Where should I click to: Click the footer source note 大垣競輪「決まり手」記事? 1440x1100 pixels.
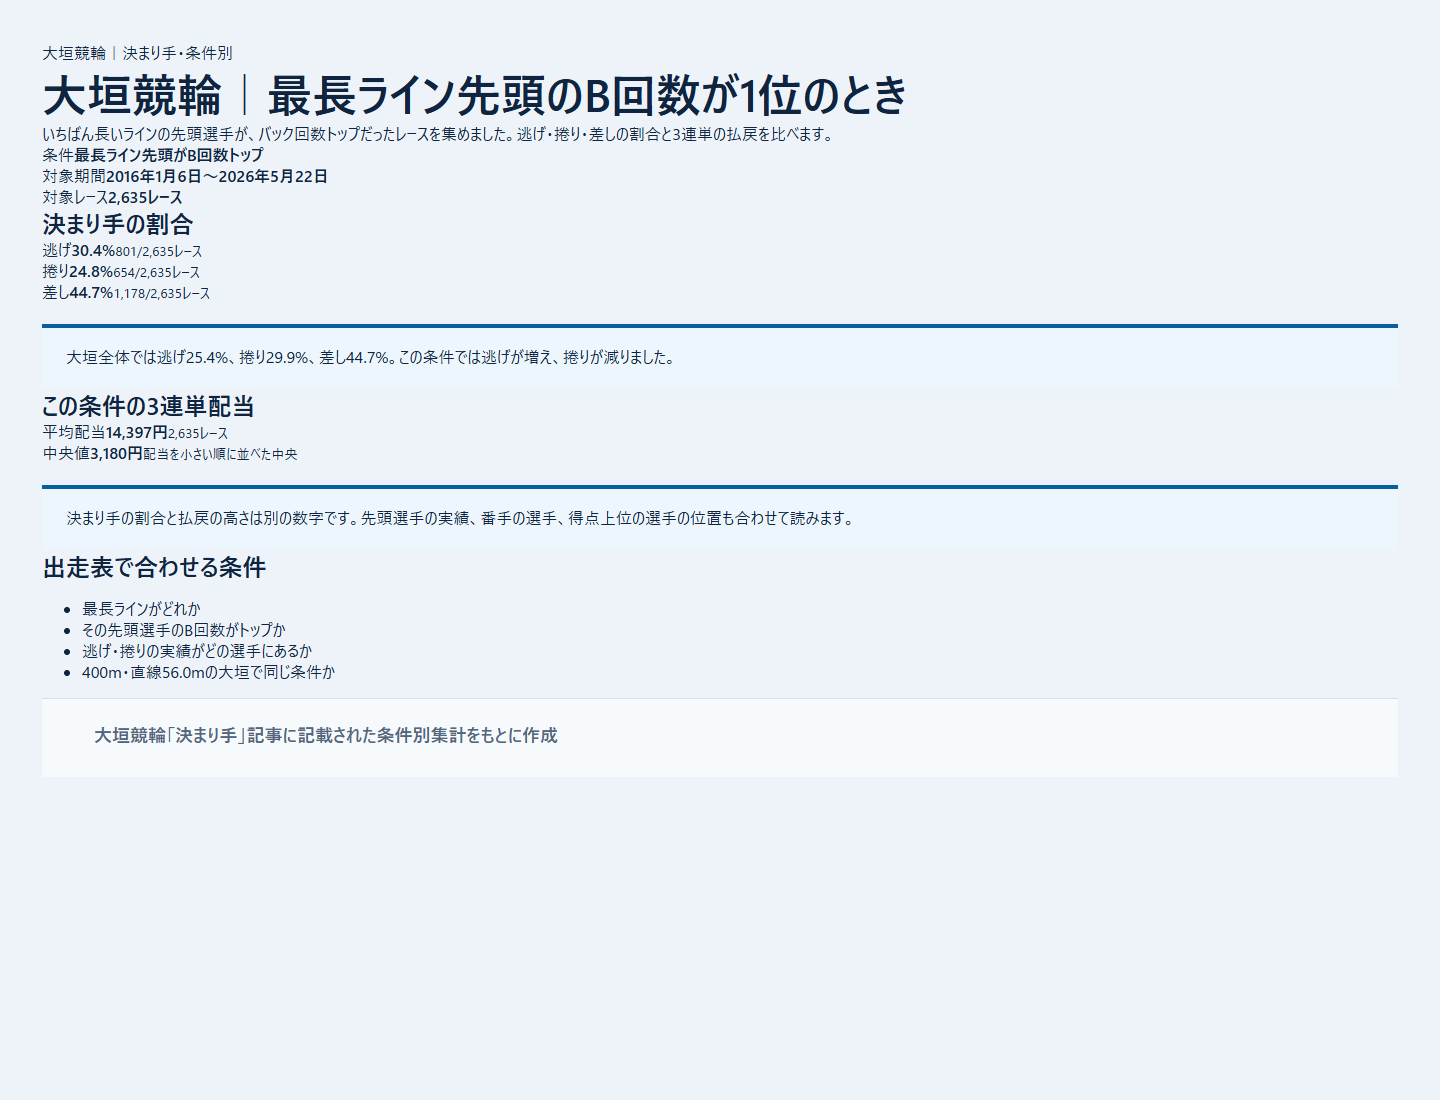tap(326, 735)
